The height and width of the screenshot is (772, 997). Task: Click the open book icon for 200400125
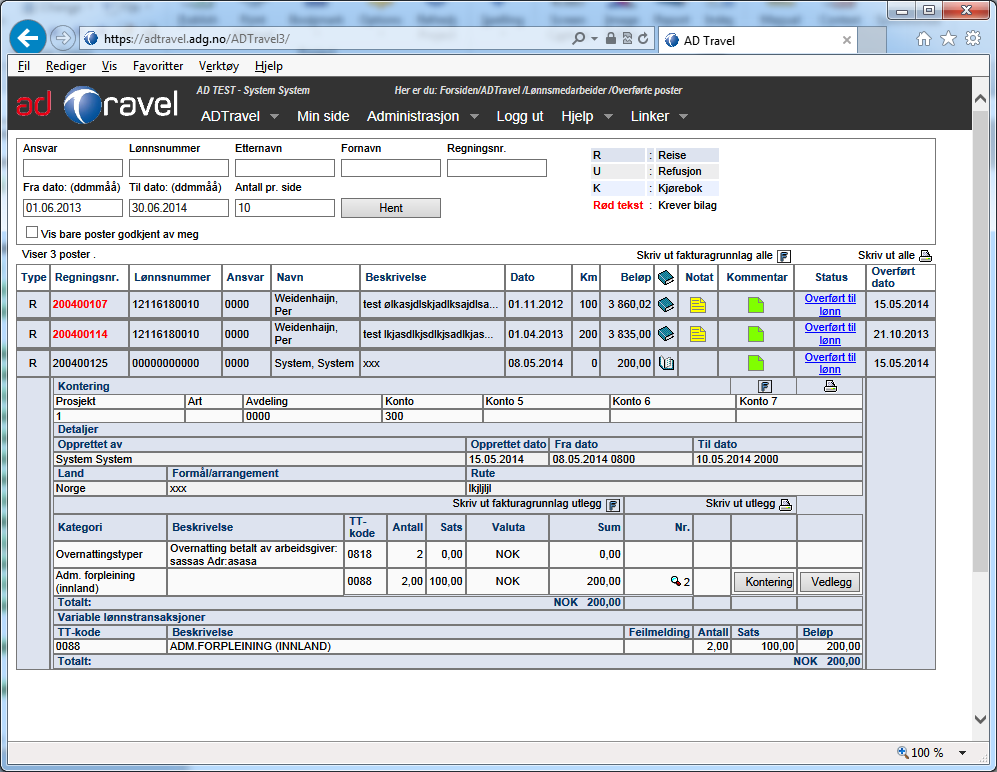click(x=665, y=363)
